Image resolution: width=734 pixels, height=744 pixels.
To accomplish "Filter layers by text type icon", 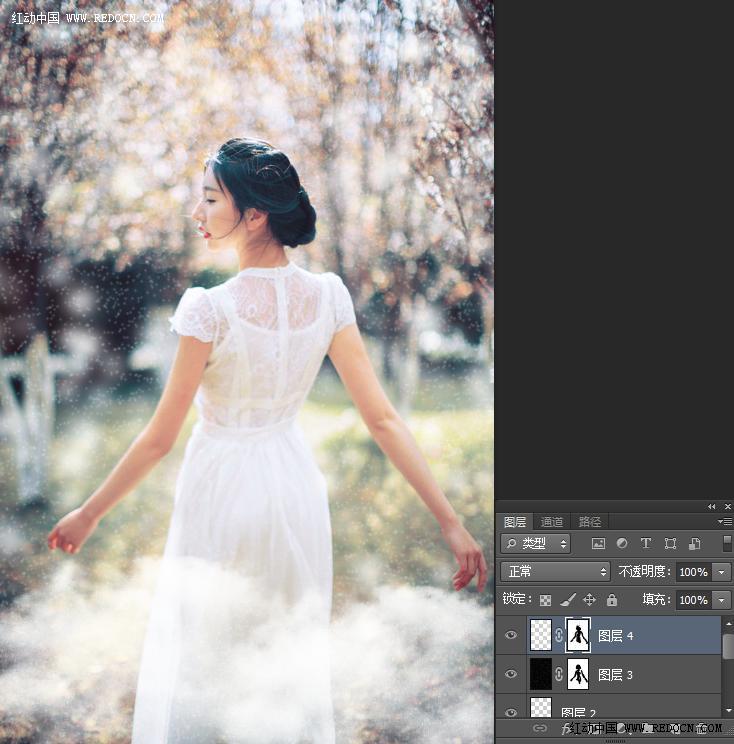I will (645, 544).
